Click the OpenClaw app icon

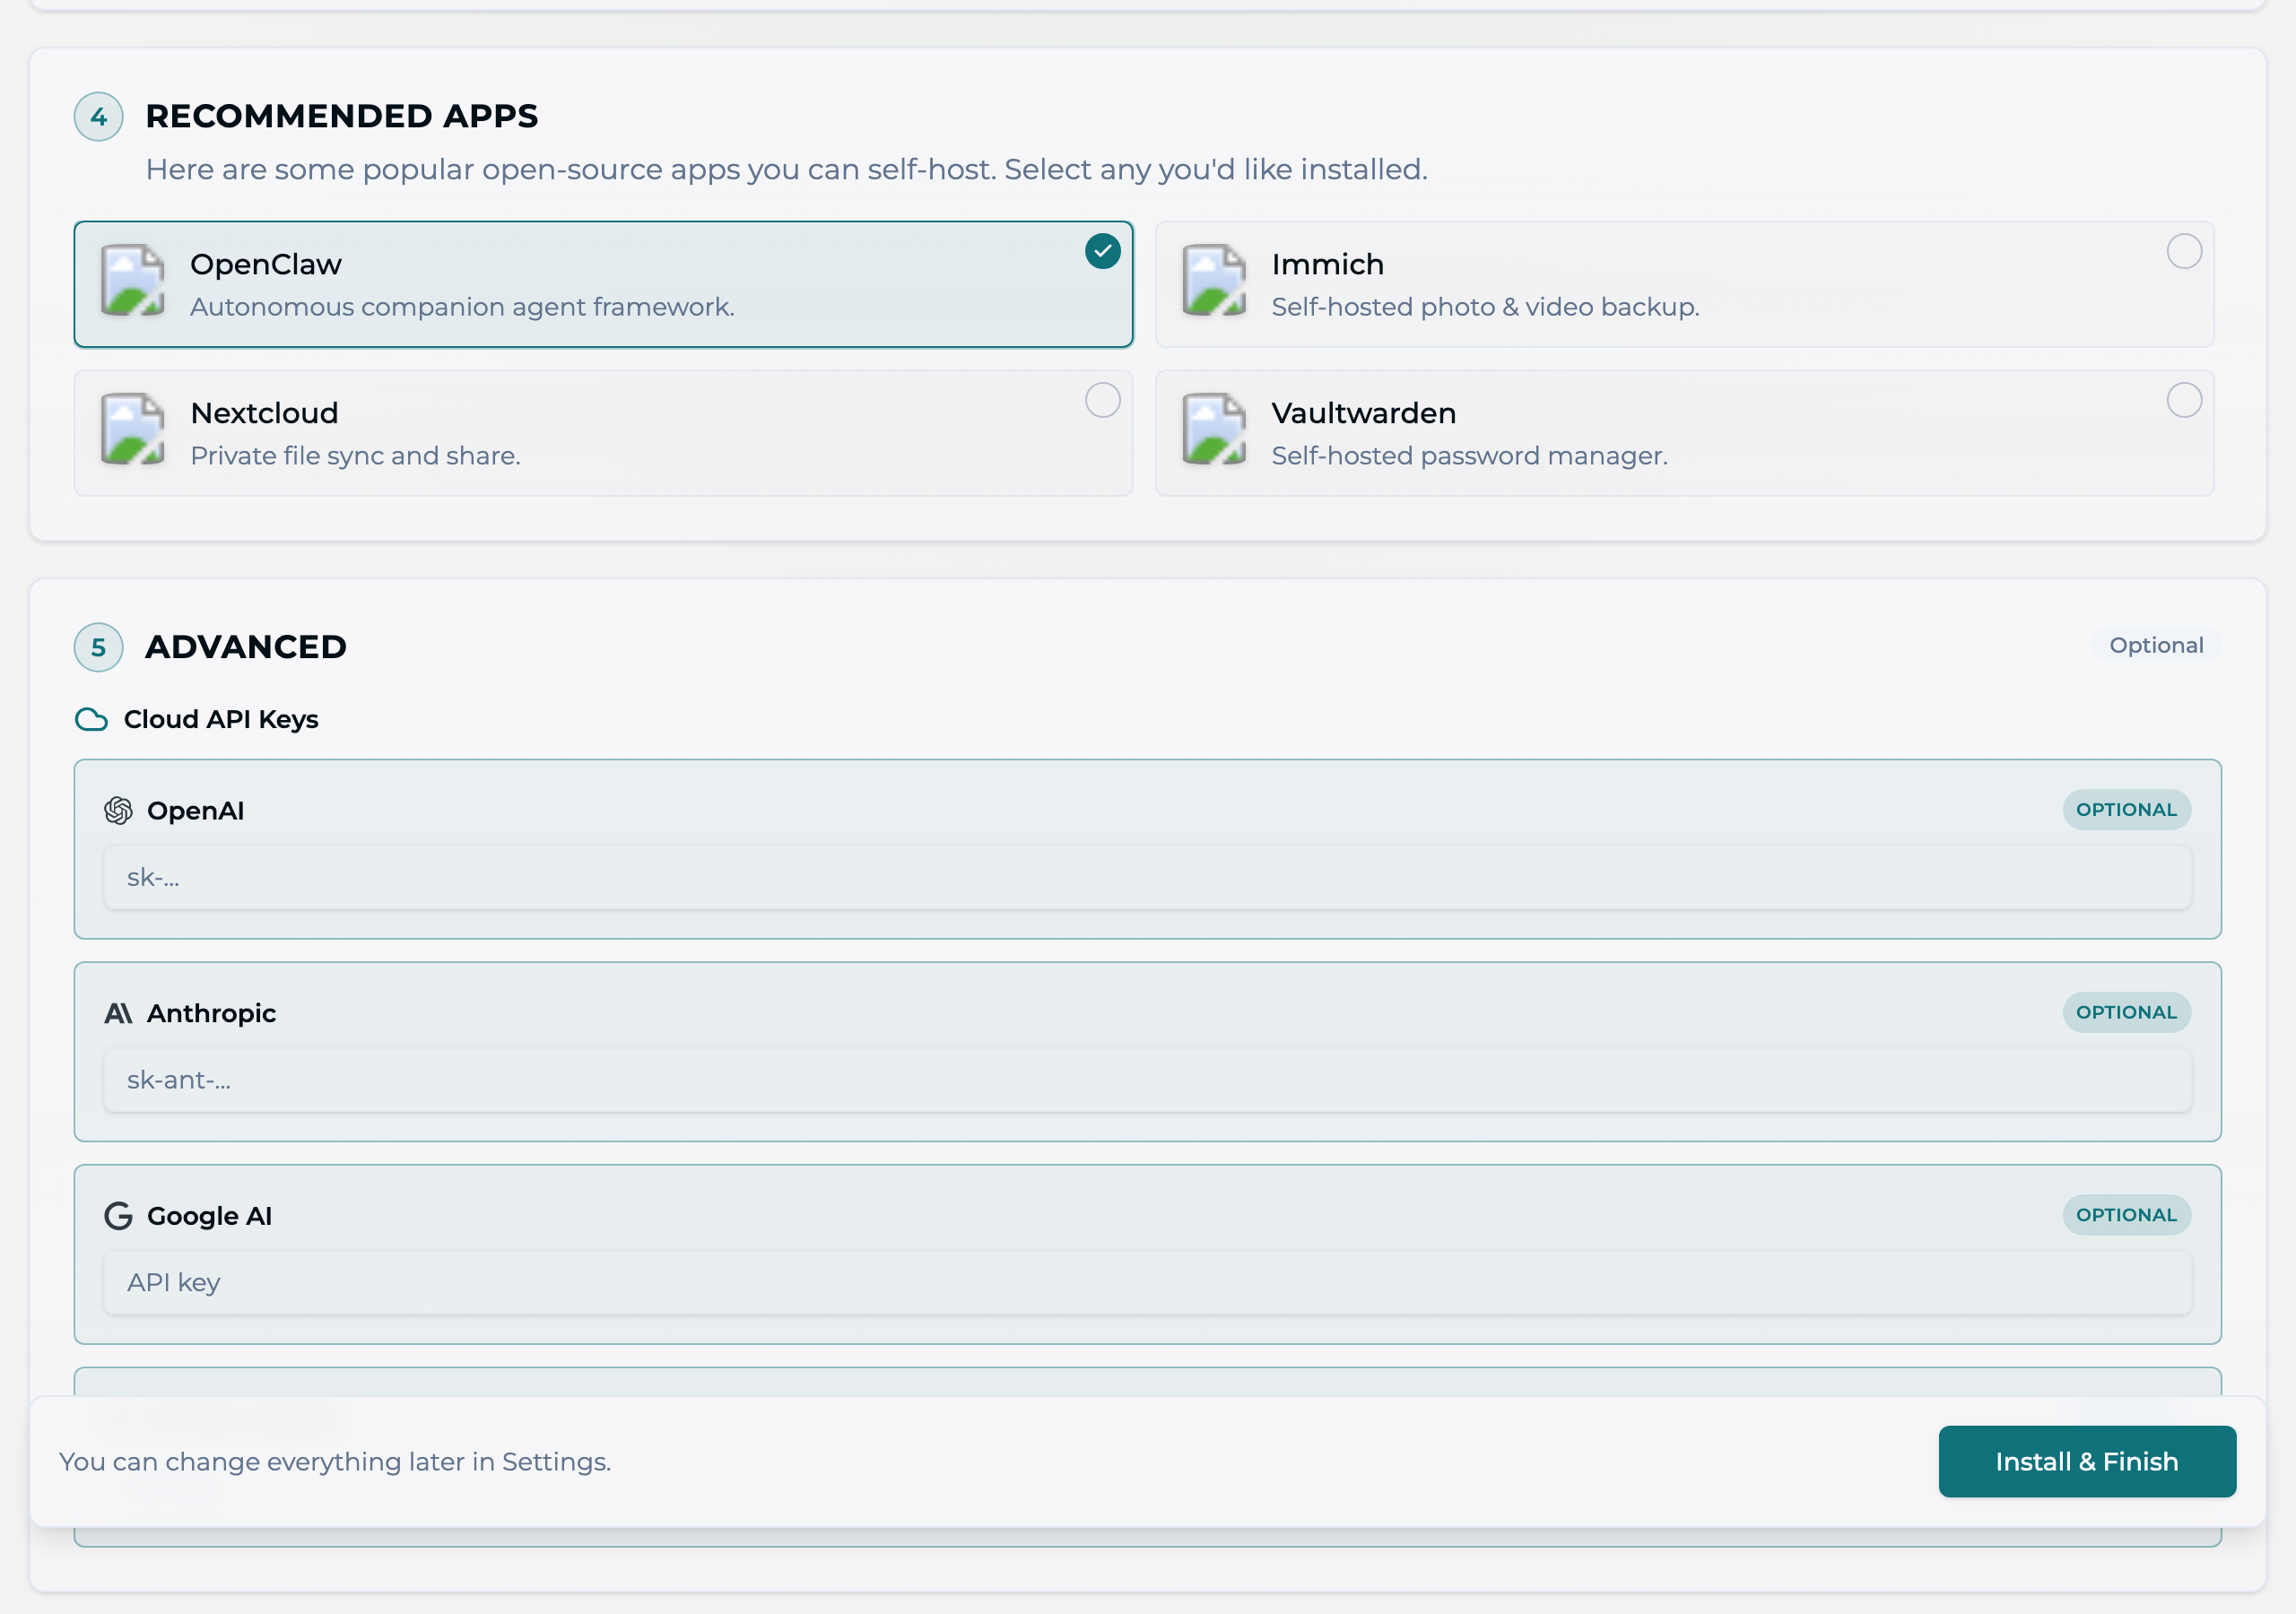coord(133,281)
